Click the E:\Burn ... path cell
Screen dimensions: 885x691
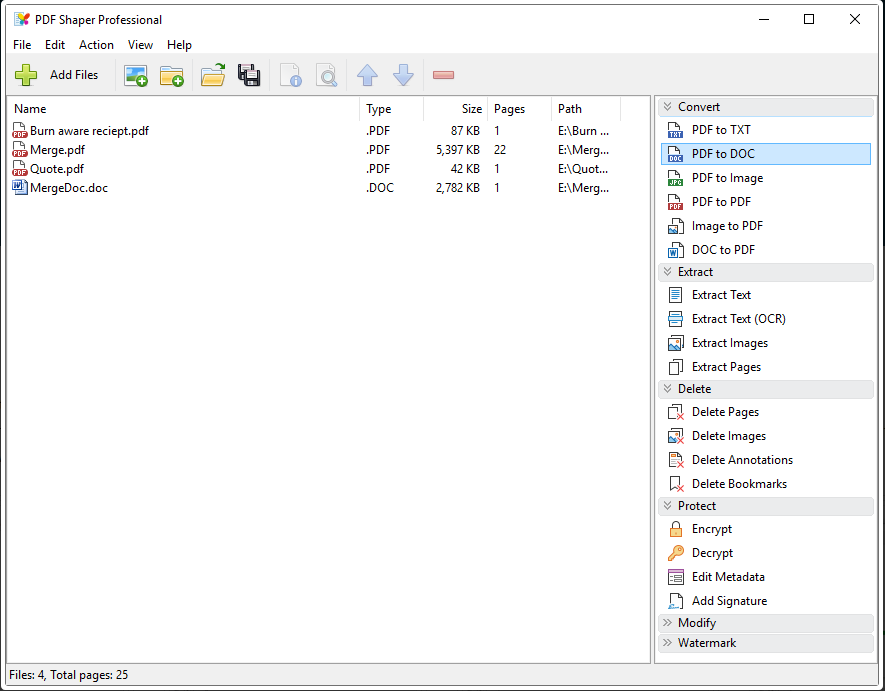tap(584, 131)
